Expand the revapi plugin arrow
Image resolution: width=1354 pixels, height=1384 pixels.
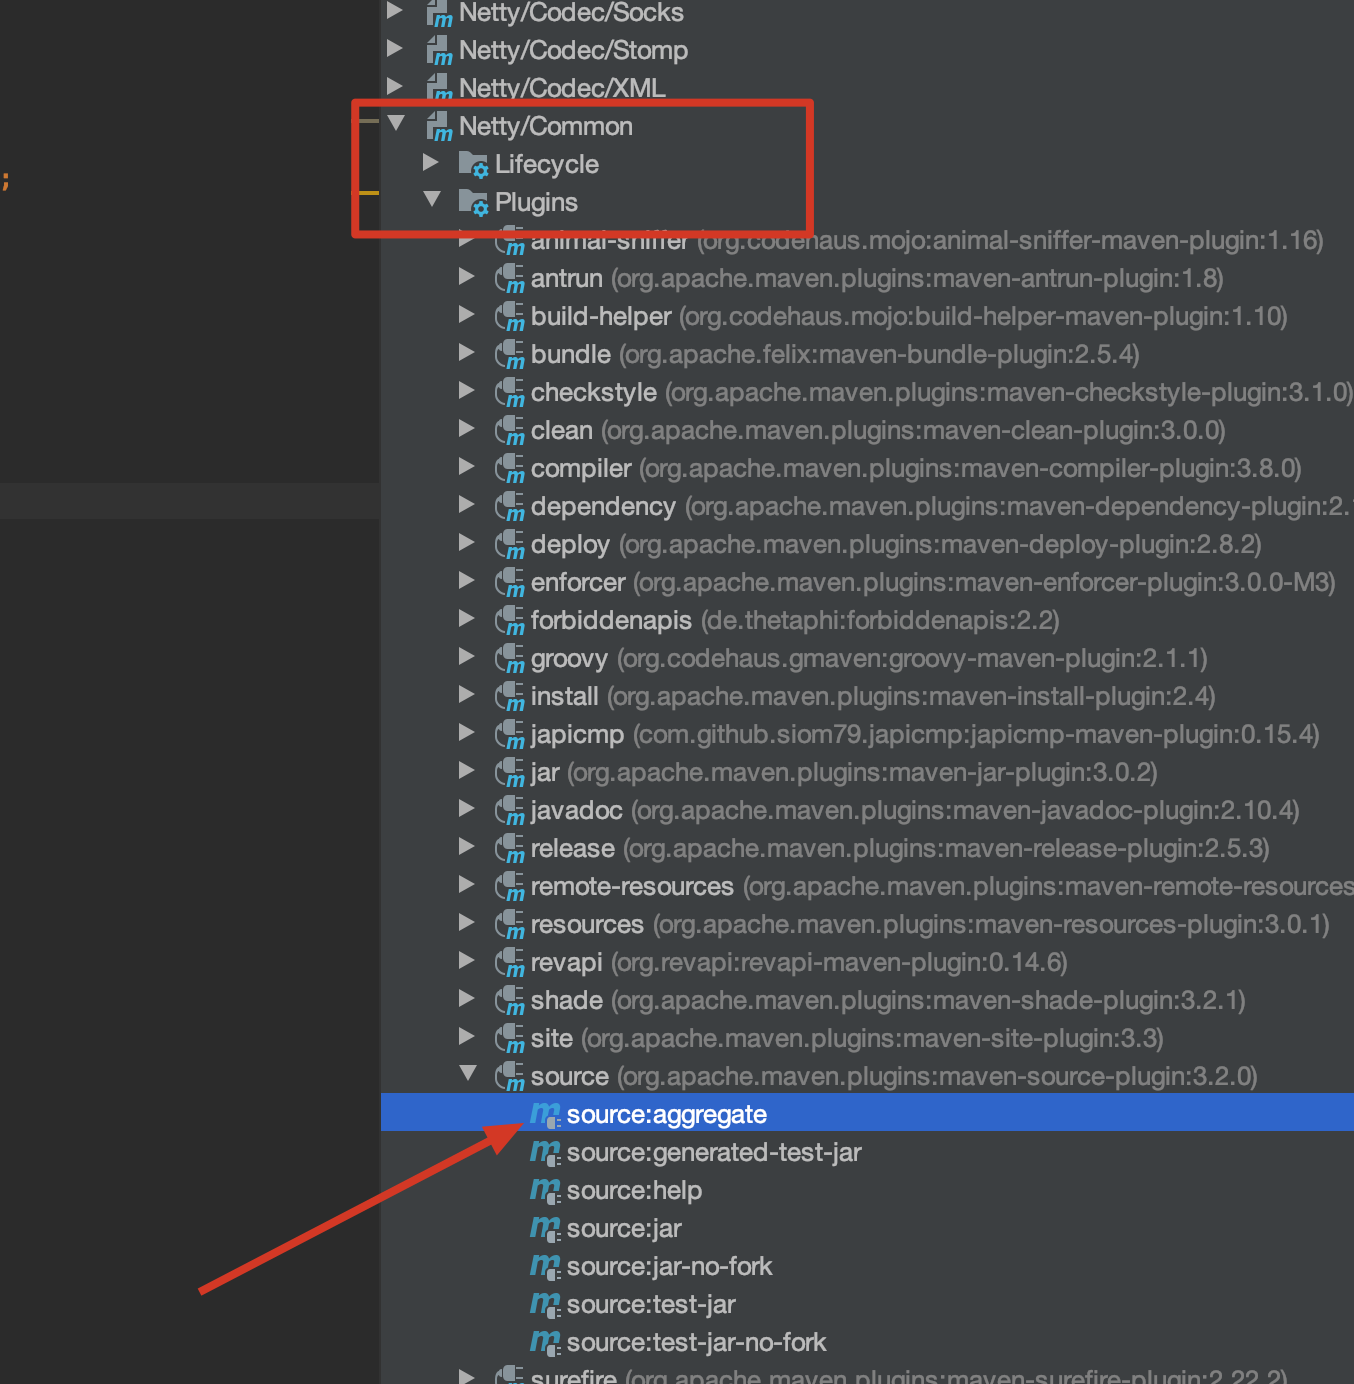(x=466, y=960)
